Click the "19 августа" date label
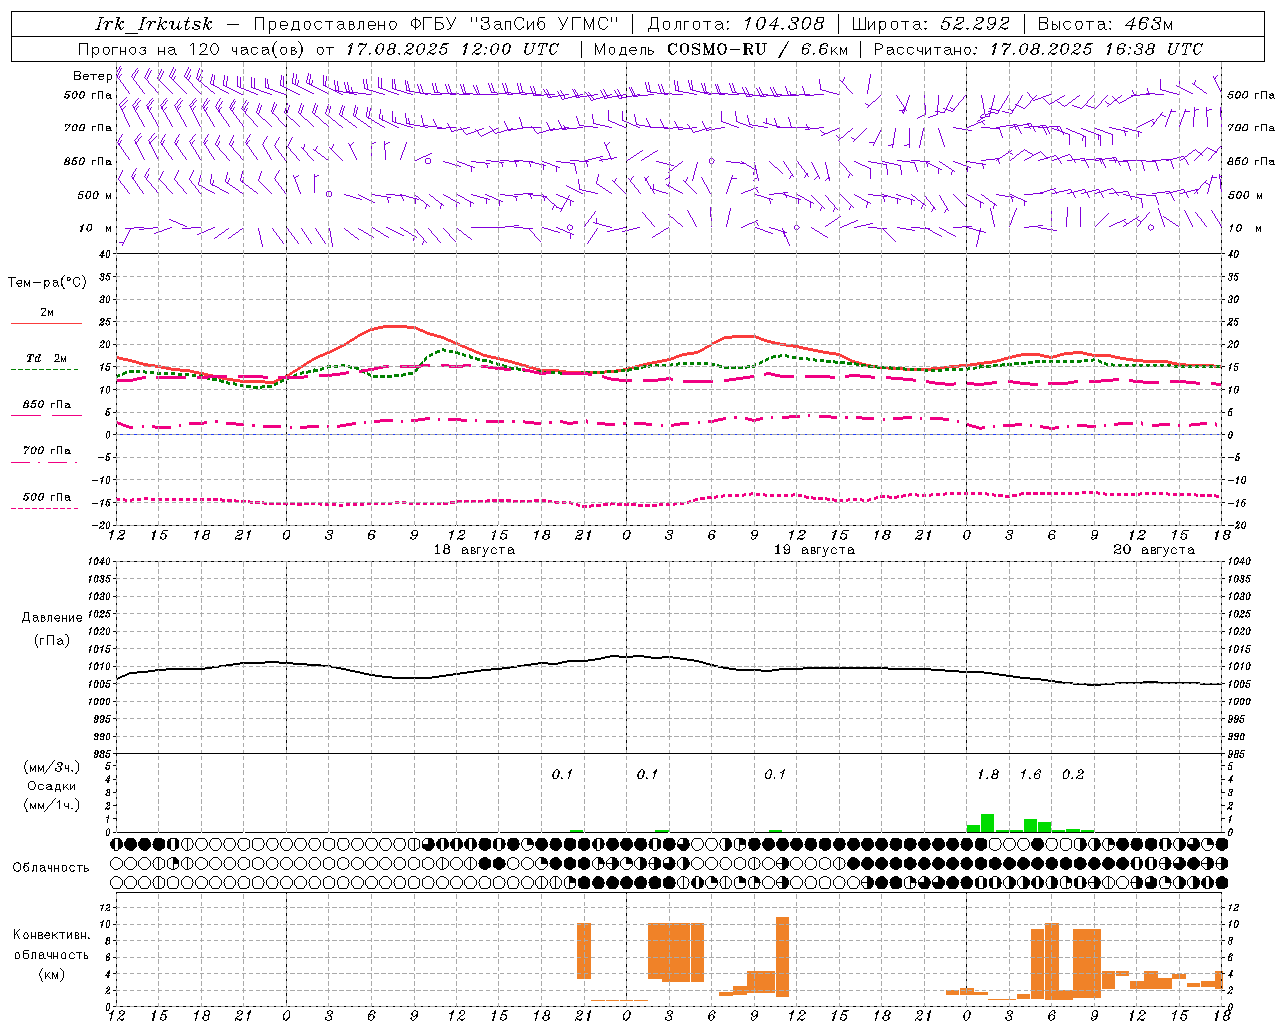Viewport: 1280px width, 1024px height. click(x=814, y=550)
